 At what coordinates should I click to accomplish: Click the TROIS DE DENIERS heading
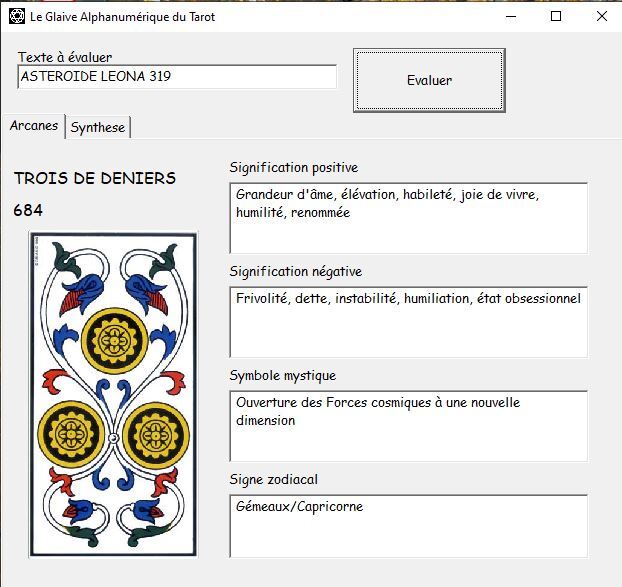(x=95, y=178)
